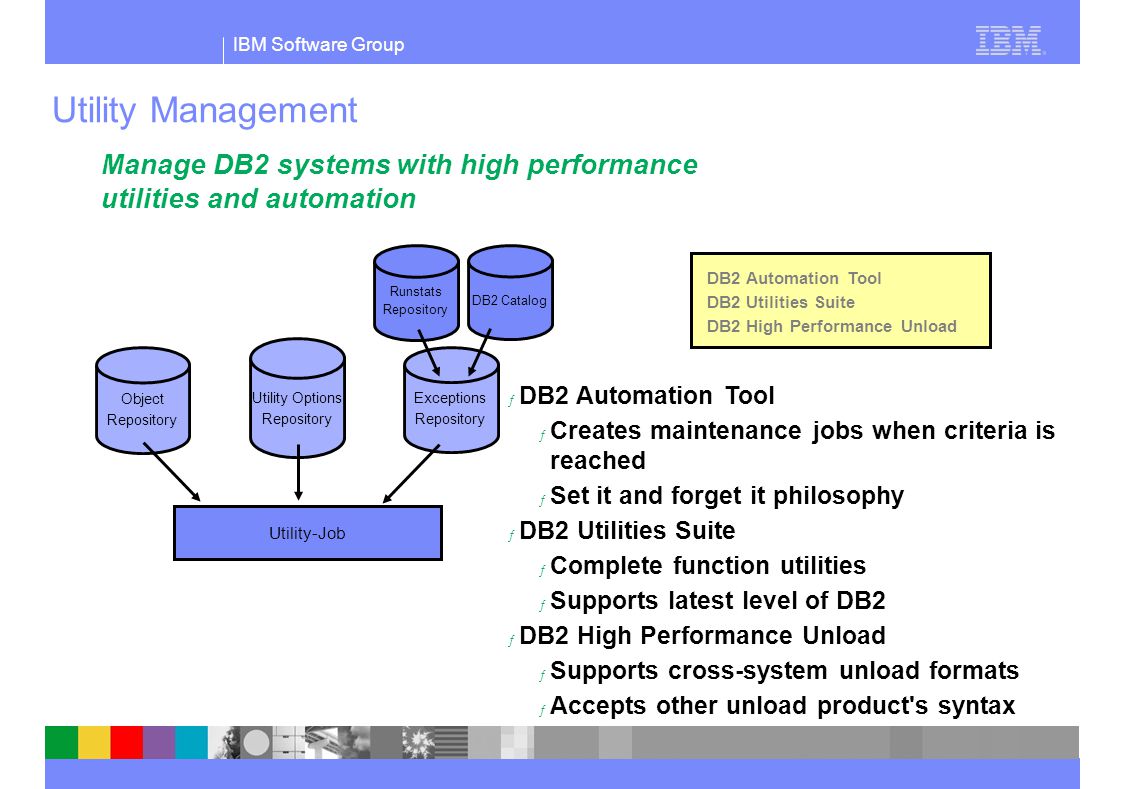Click the red square in the footer strip

tap(127, 743)
